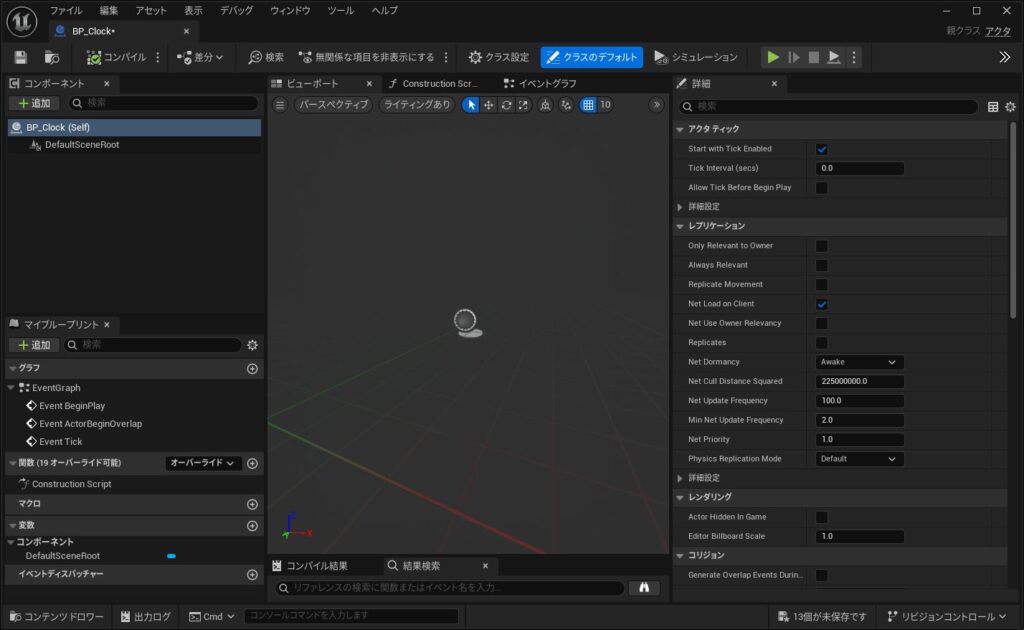
Task: Click the Save blueprint icon
Action: tap(21, 57)
